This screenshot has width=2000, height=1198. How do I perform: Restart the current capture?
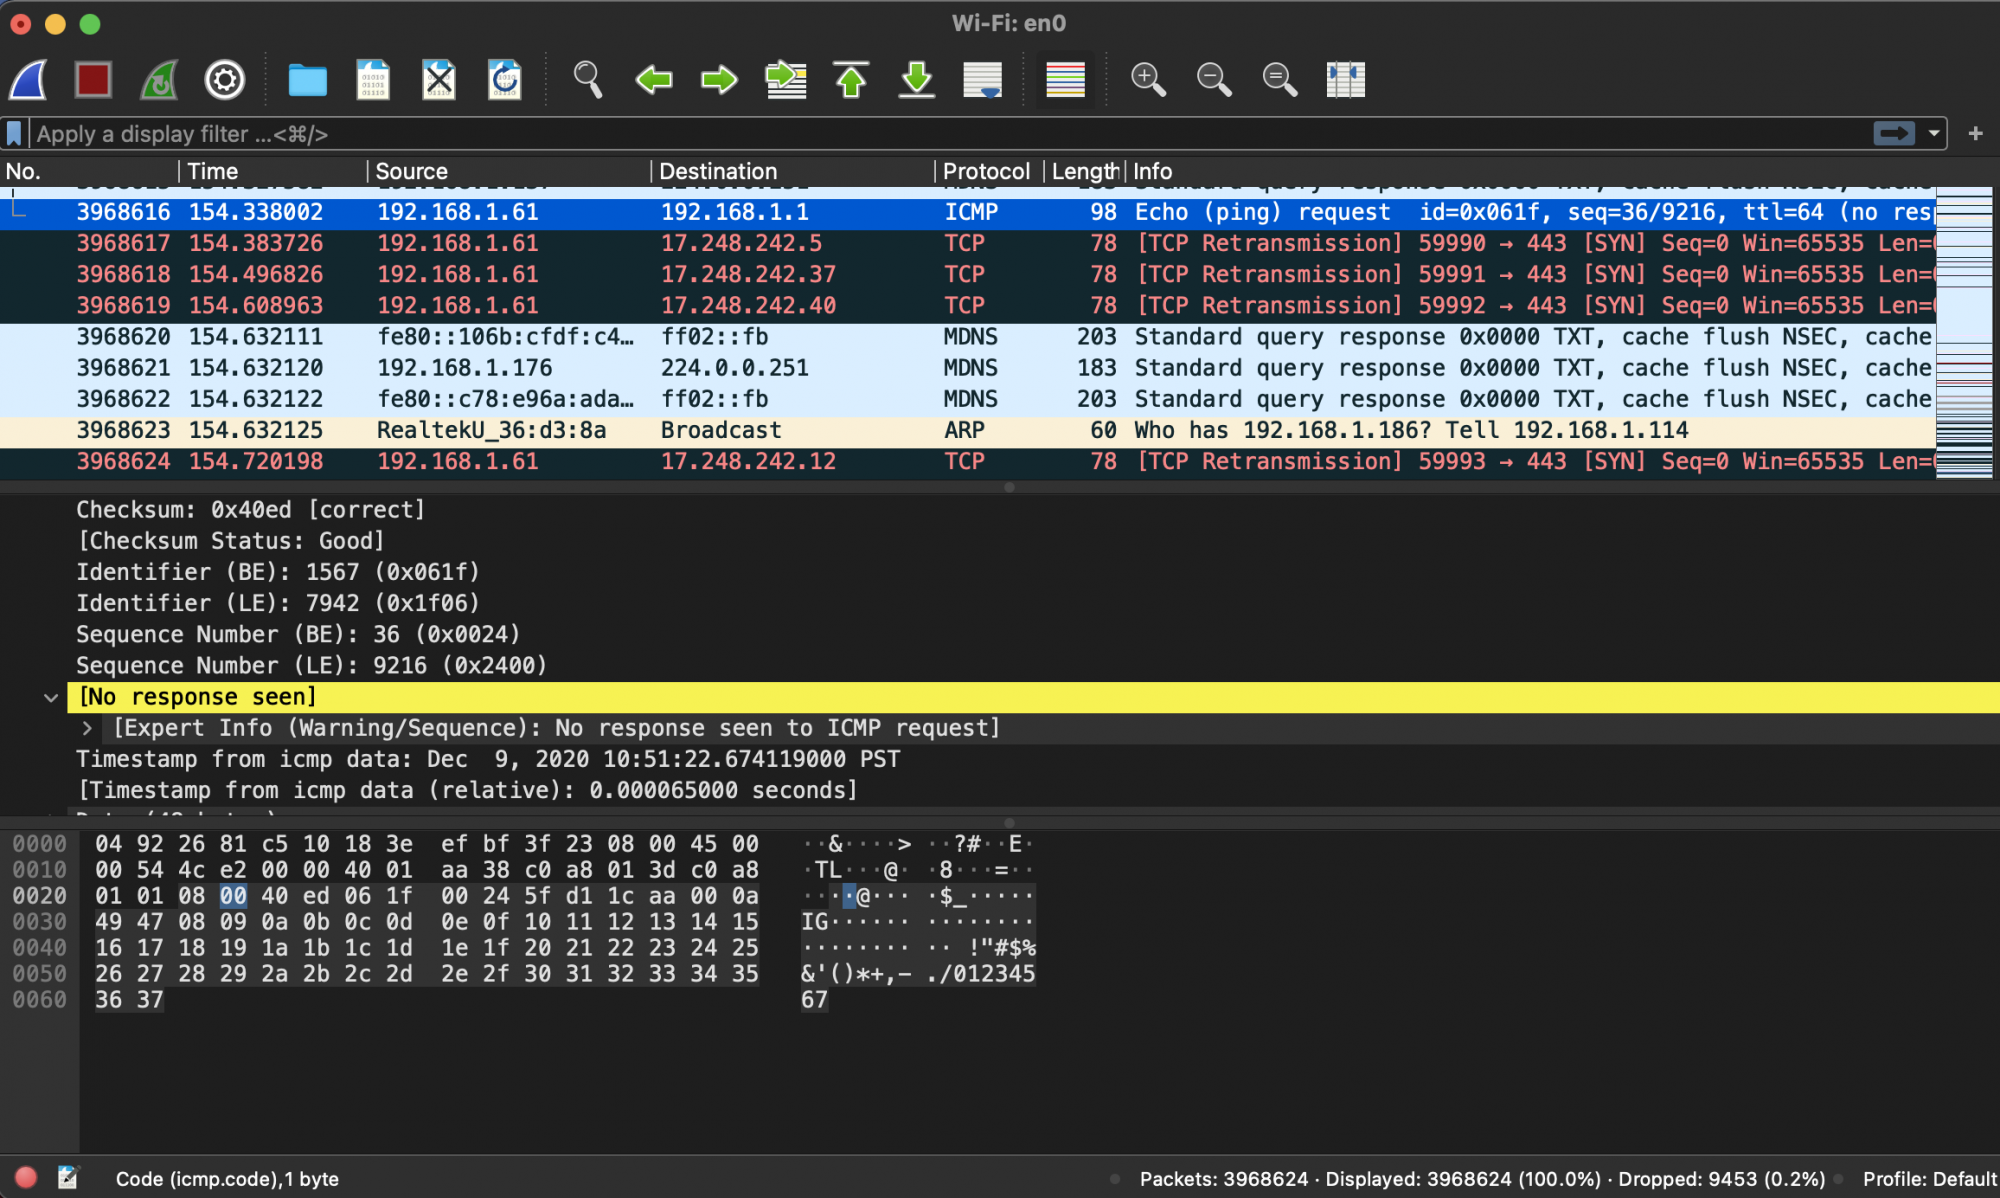click(x=159, y=79)
